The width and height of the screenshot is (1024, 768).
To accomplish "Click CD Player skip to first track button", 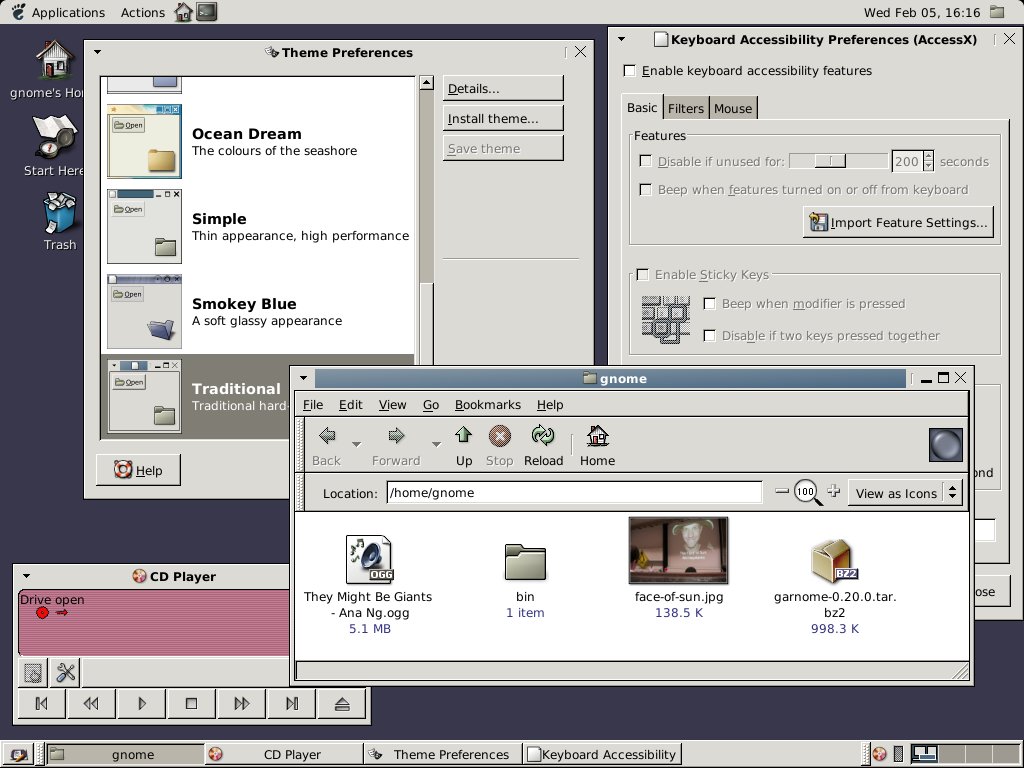I will pyautogui.click(x=41, y=703).
